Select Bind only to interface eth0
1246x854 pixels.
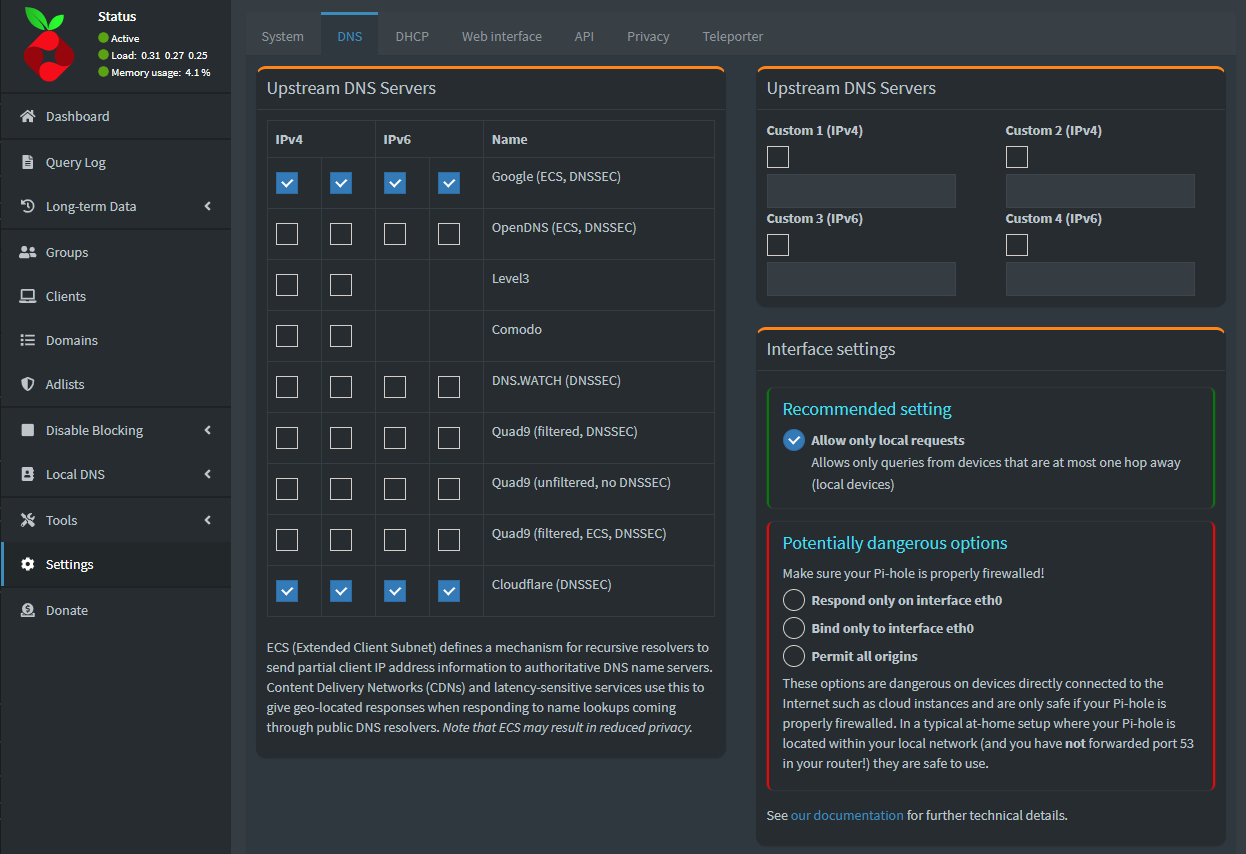[x=794, y=628]
